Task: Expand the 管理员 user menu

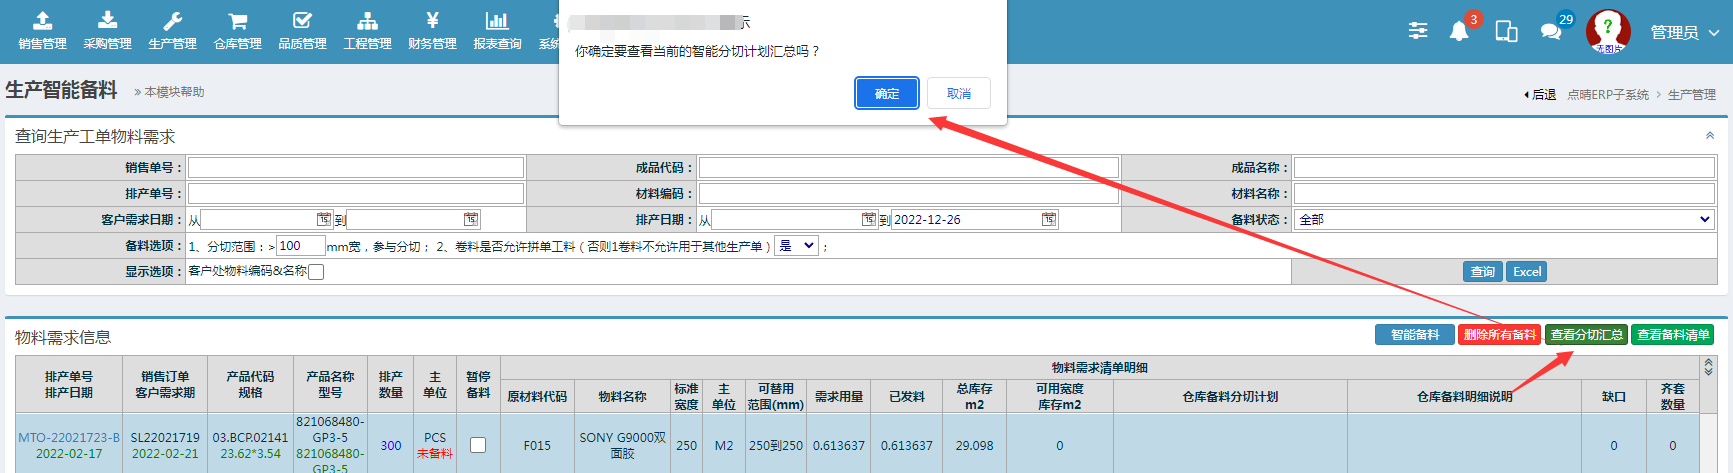Action: 1684,32
